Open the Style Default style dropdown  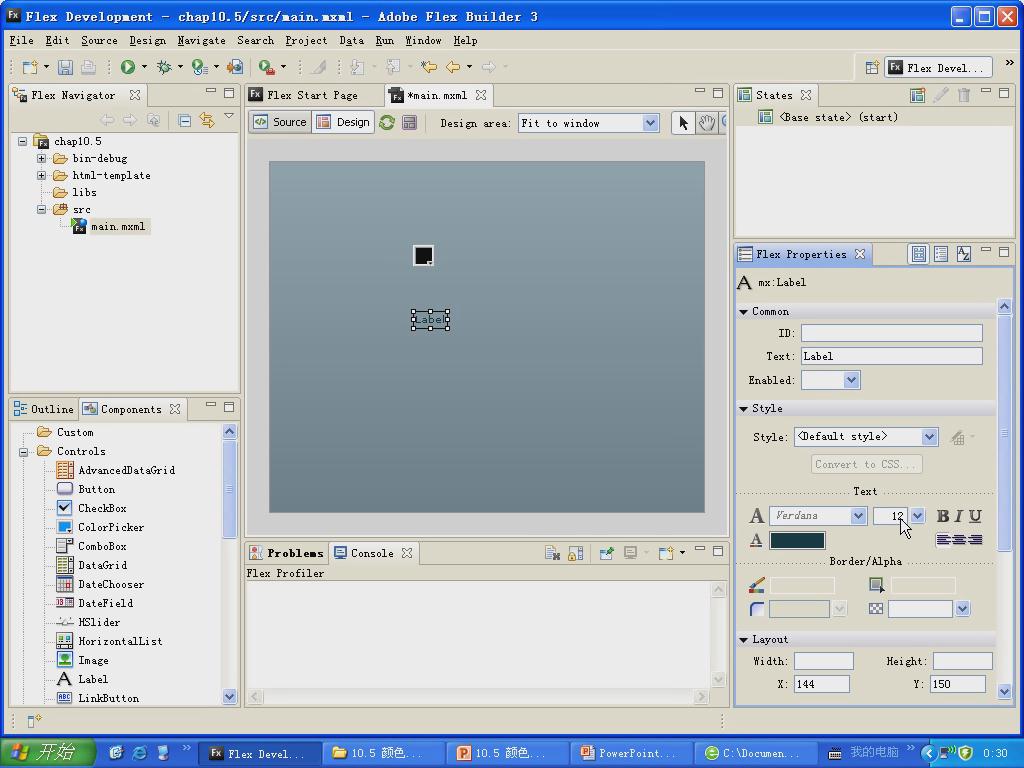point(929,437)
